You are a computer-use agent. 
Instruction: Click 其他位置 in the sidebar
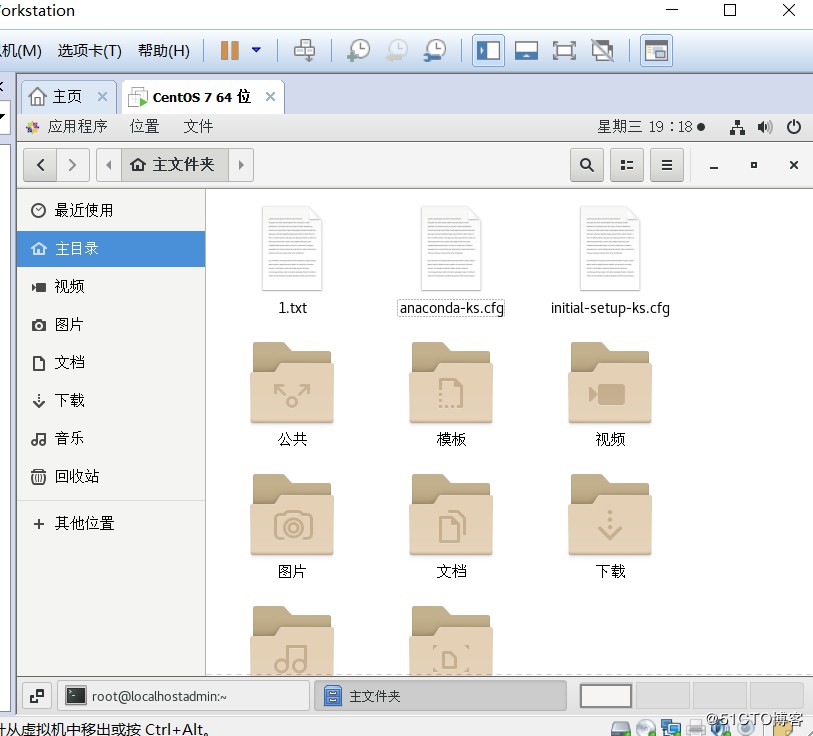pyautogui.click(x=111, y=523)
